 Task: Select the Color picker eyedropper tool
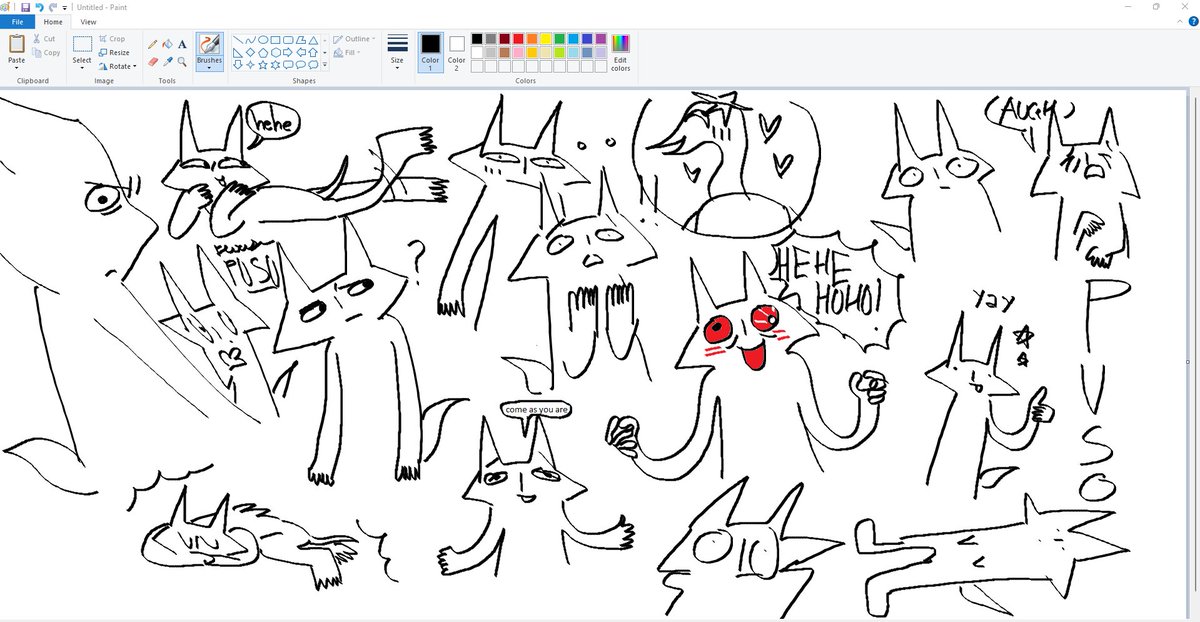pos(168,62)
